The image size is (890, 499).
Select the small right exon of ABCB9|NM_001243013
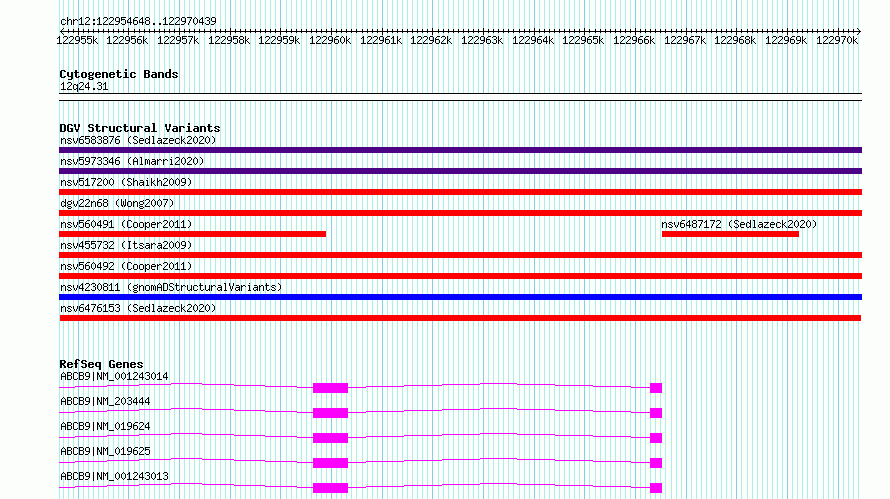(656, 488)
